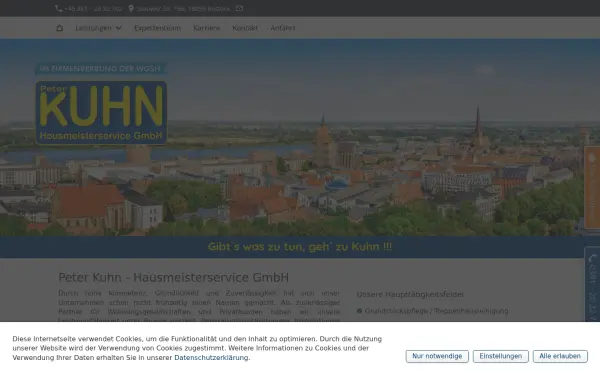Click the 'Peter Kuhn - Hausmeisterservice GmbH' heading
This screenshot has width=600, height=375.
coord(173,277)
